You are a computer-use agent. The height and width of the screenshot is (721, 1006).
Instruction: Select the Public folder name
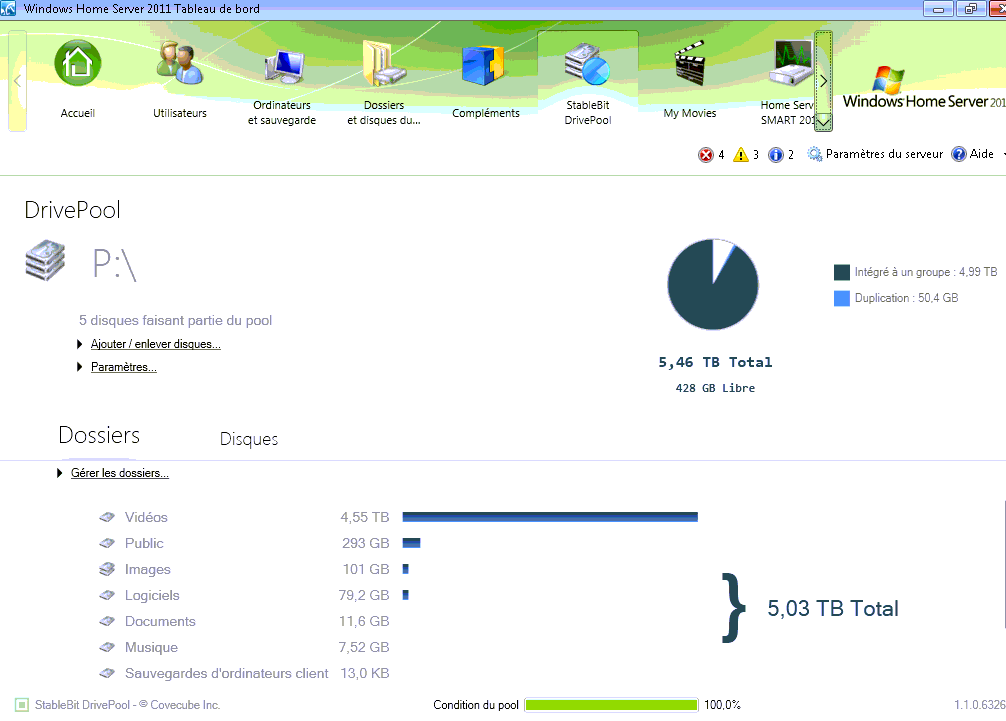144,543
